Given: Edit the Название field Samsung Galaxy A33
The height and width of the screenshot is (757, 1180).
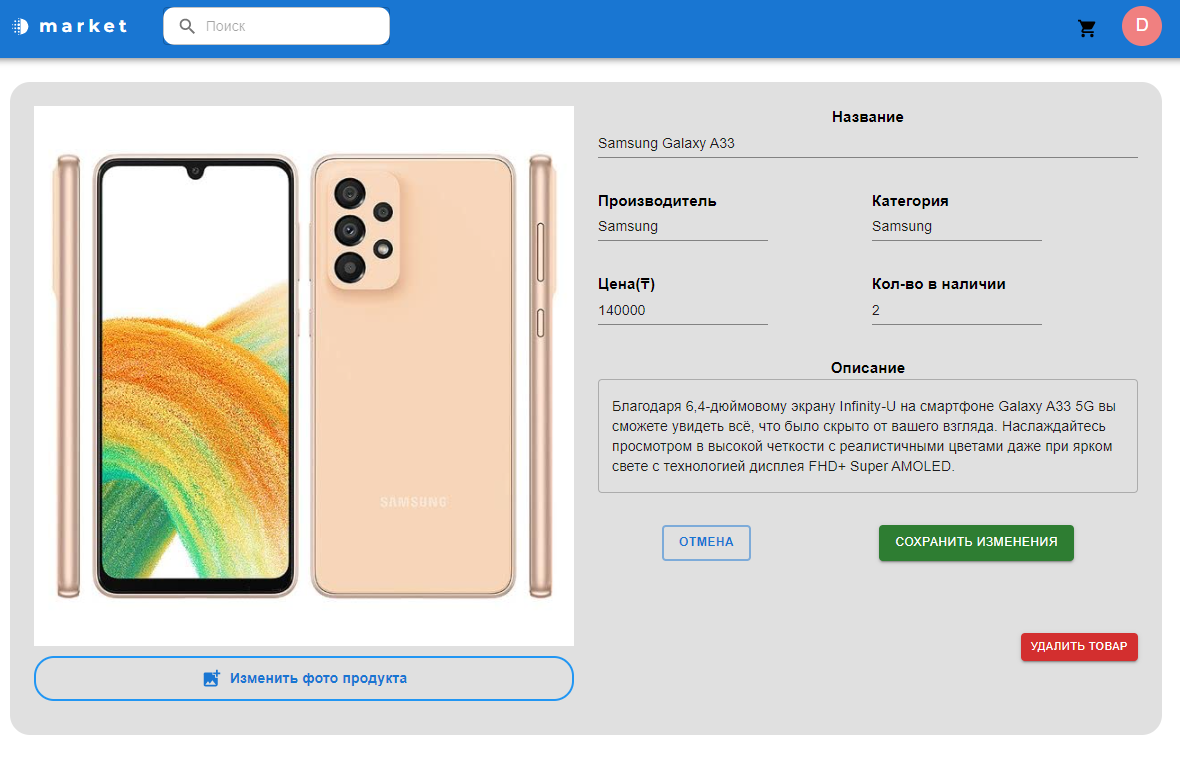Looking at the screenshot, I should (867, 143).
